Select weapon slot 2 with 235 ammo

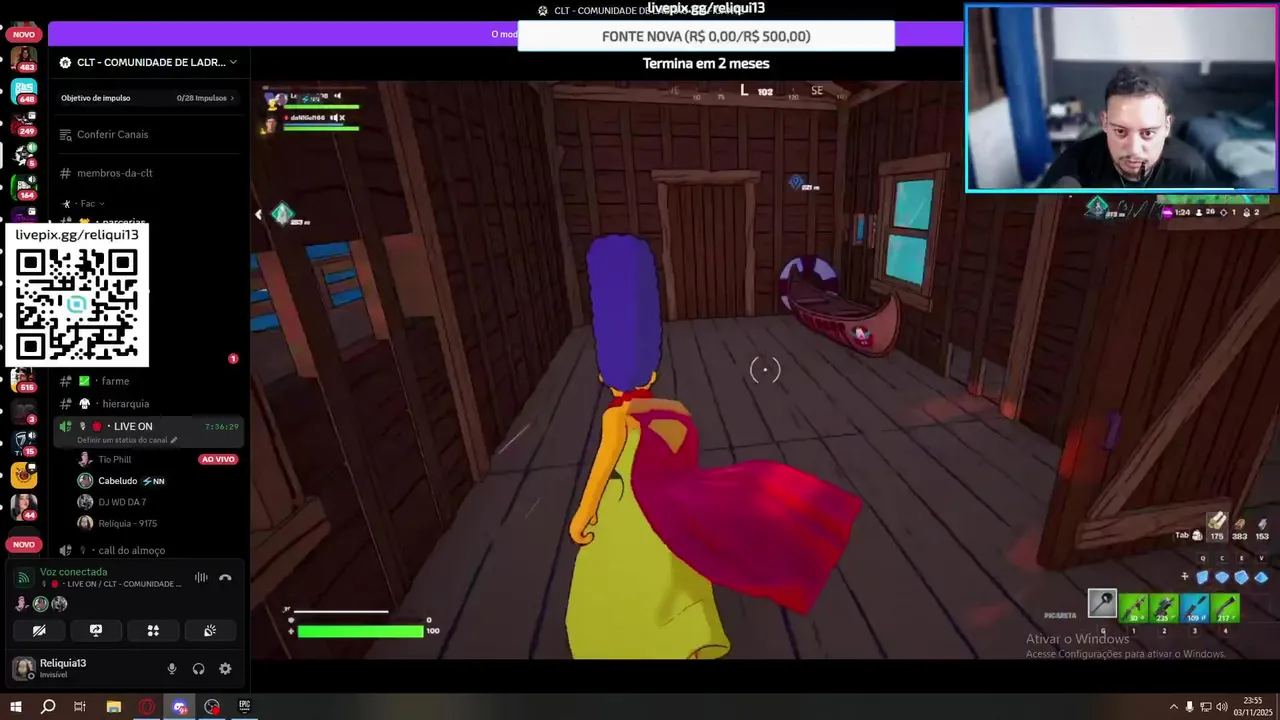tap(1164, 607)
